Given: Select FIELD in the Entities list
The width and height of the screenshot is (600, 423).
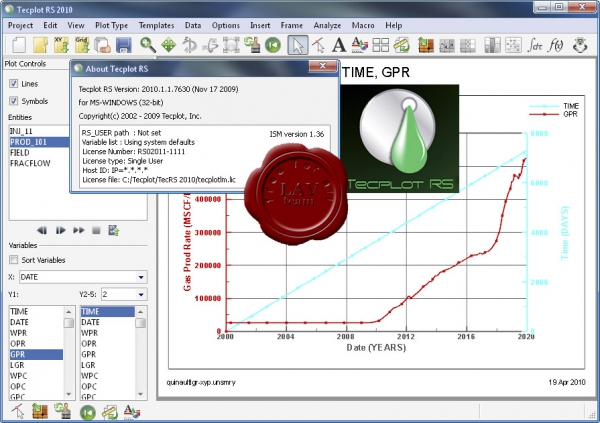Looking at the screenshot, I should click(39, 153).
